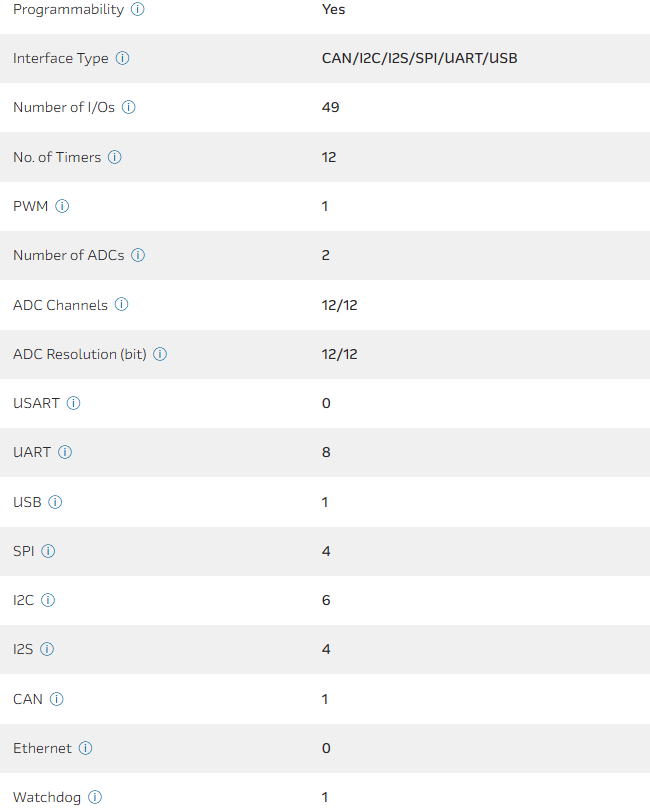
Task: Click the info icon next to Number of I/Os
Action: [129, 107]
